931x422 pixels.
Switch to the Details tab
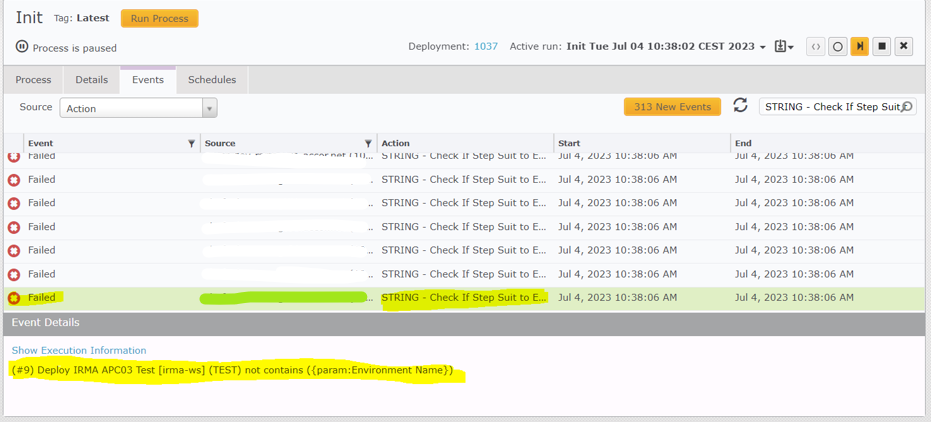(x=91, y=80)
